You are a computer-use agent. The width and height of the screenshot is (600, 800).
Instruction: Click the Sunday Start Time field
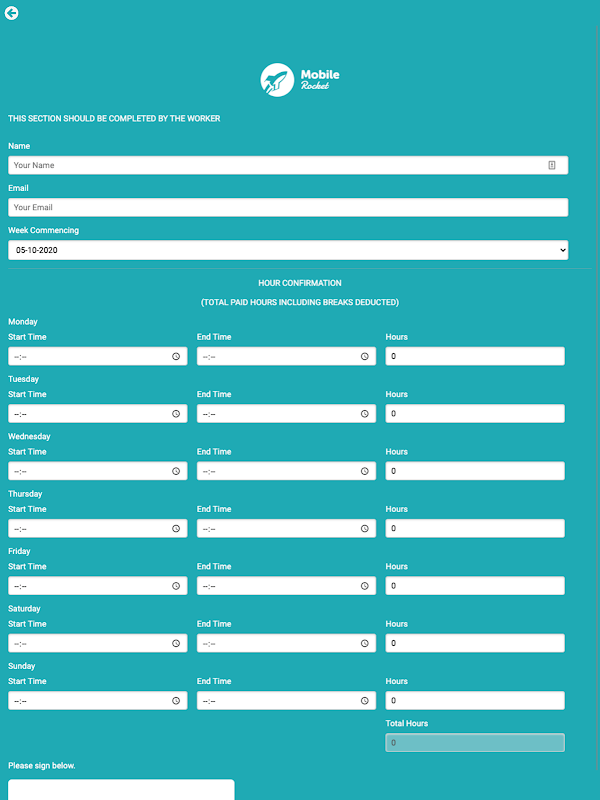(x=97, y=701)
